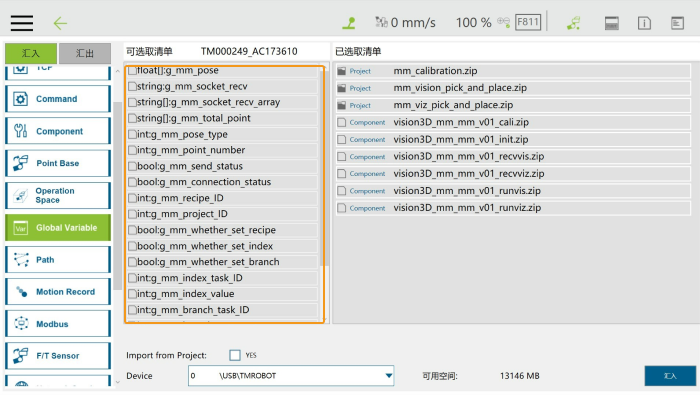Check bool:g_mm_send_status variable
Viewport: 700px width, 395px height.
(132, 166)
